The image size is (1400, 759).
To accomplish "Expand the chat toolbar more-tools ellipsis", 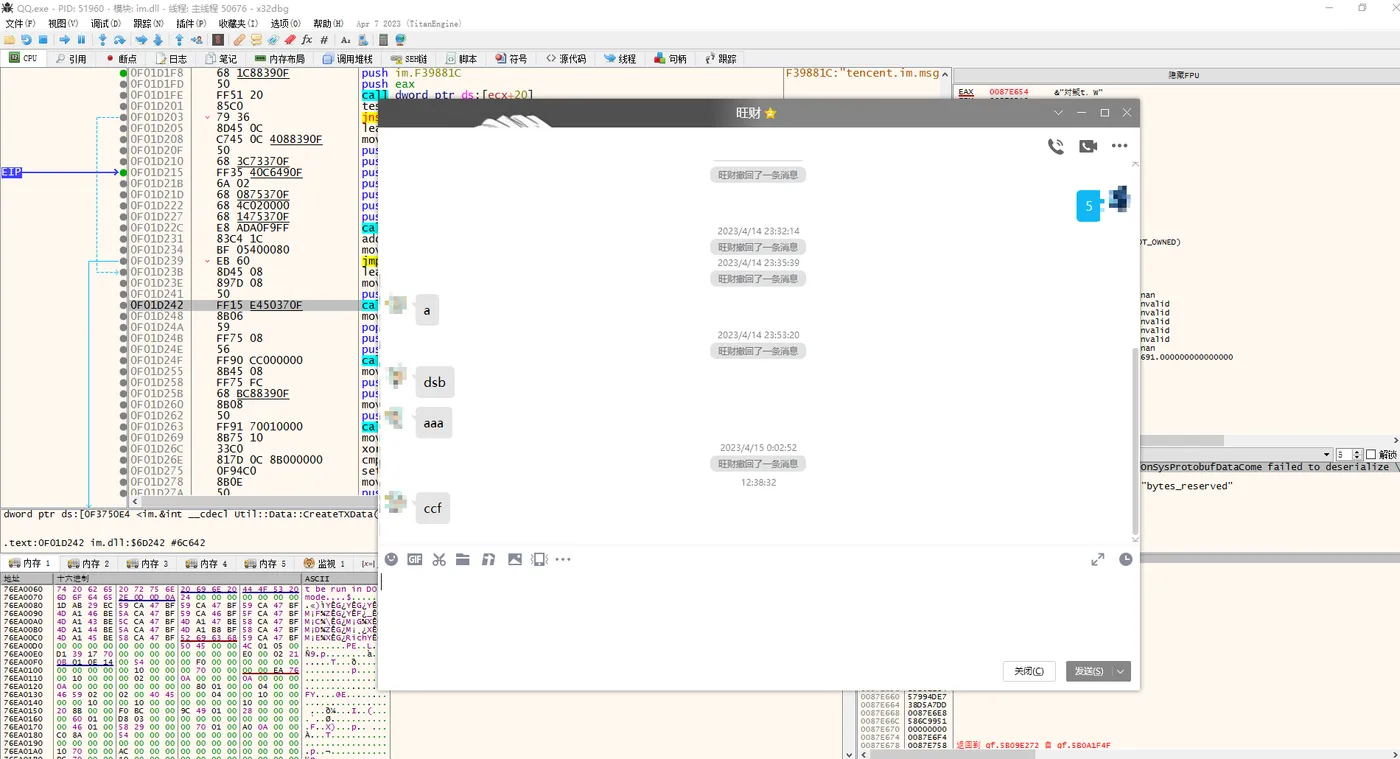I will coord(563,559).
